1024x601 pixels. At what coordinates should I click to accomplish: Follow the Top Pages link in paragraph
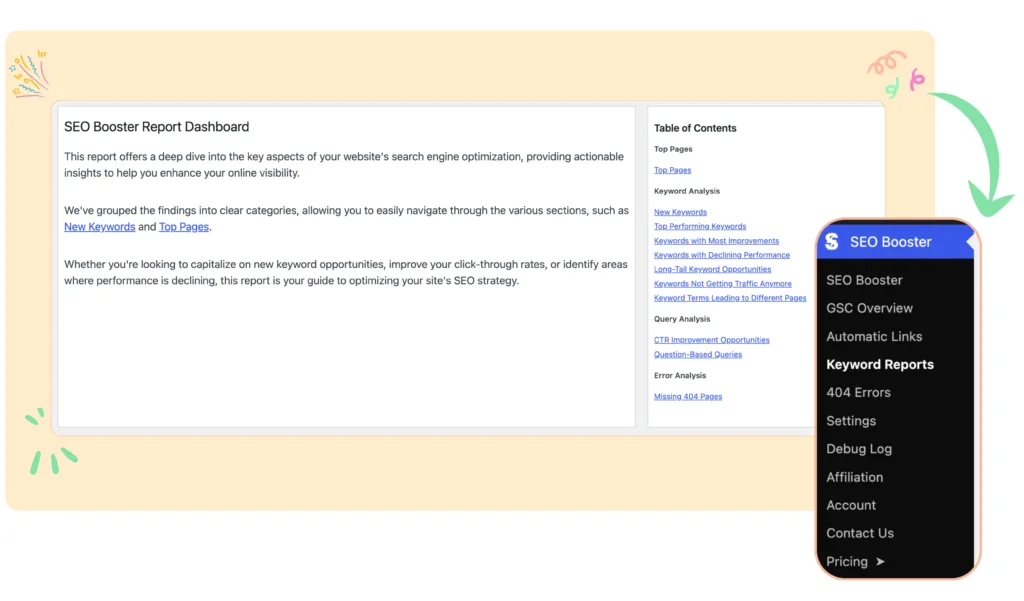184,227
